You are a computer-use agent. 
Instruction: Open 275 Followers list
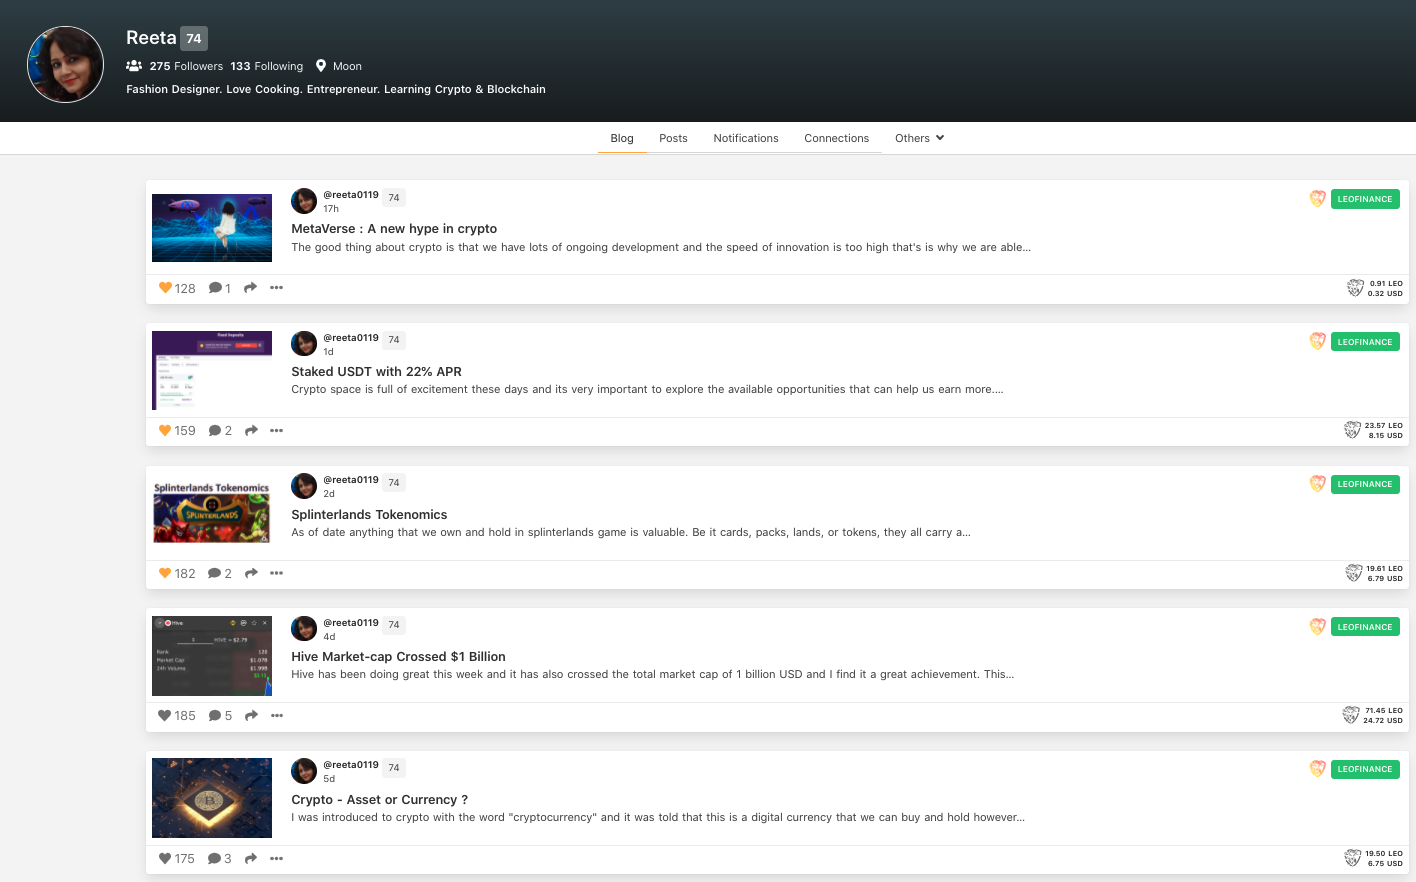click(x=186, y=66)
